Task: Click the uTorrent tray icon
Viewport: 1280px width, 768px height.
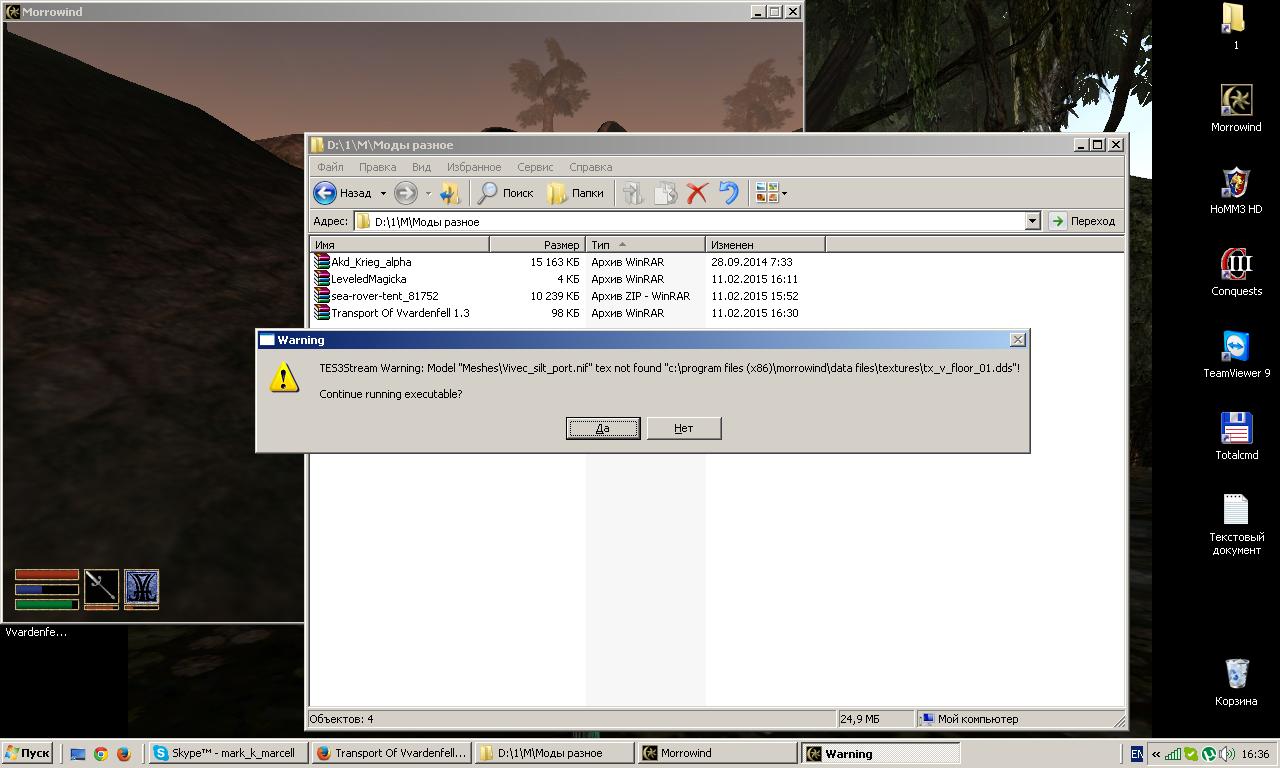Action: click(x=1209, y=754)
